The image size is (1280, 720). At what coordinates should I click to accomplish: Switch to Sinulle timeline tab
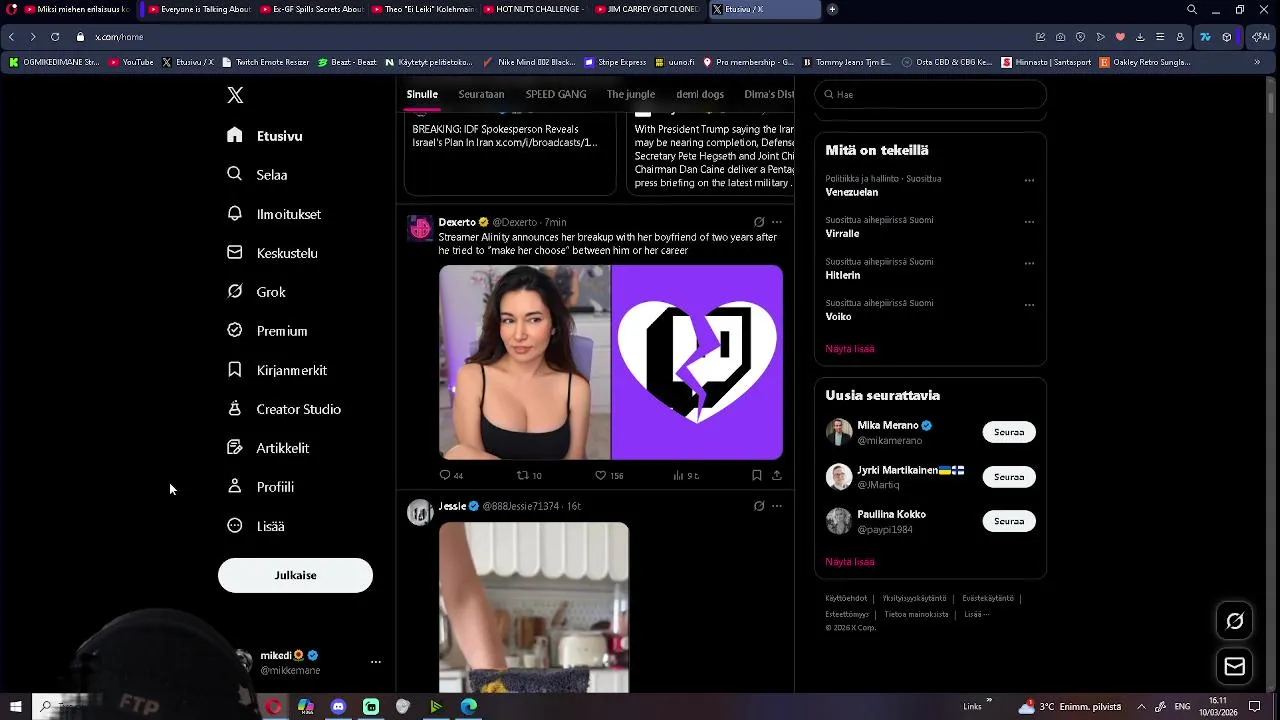coord(422,94)
